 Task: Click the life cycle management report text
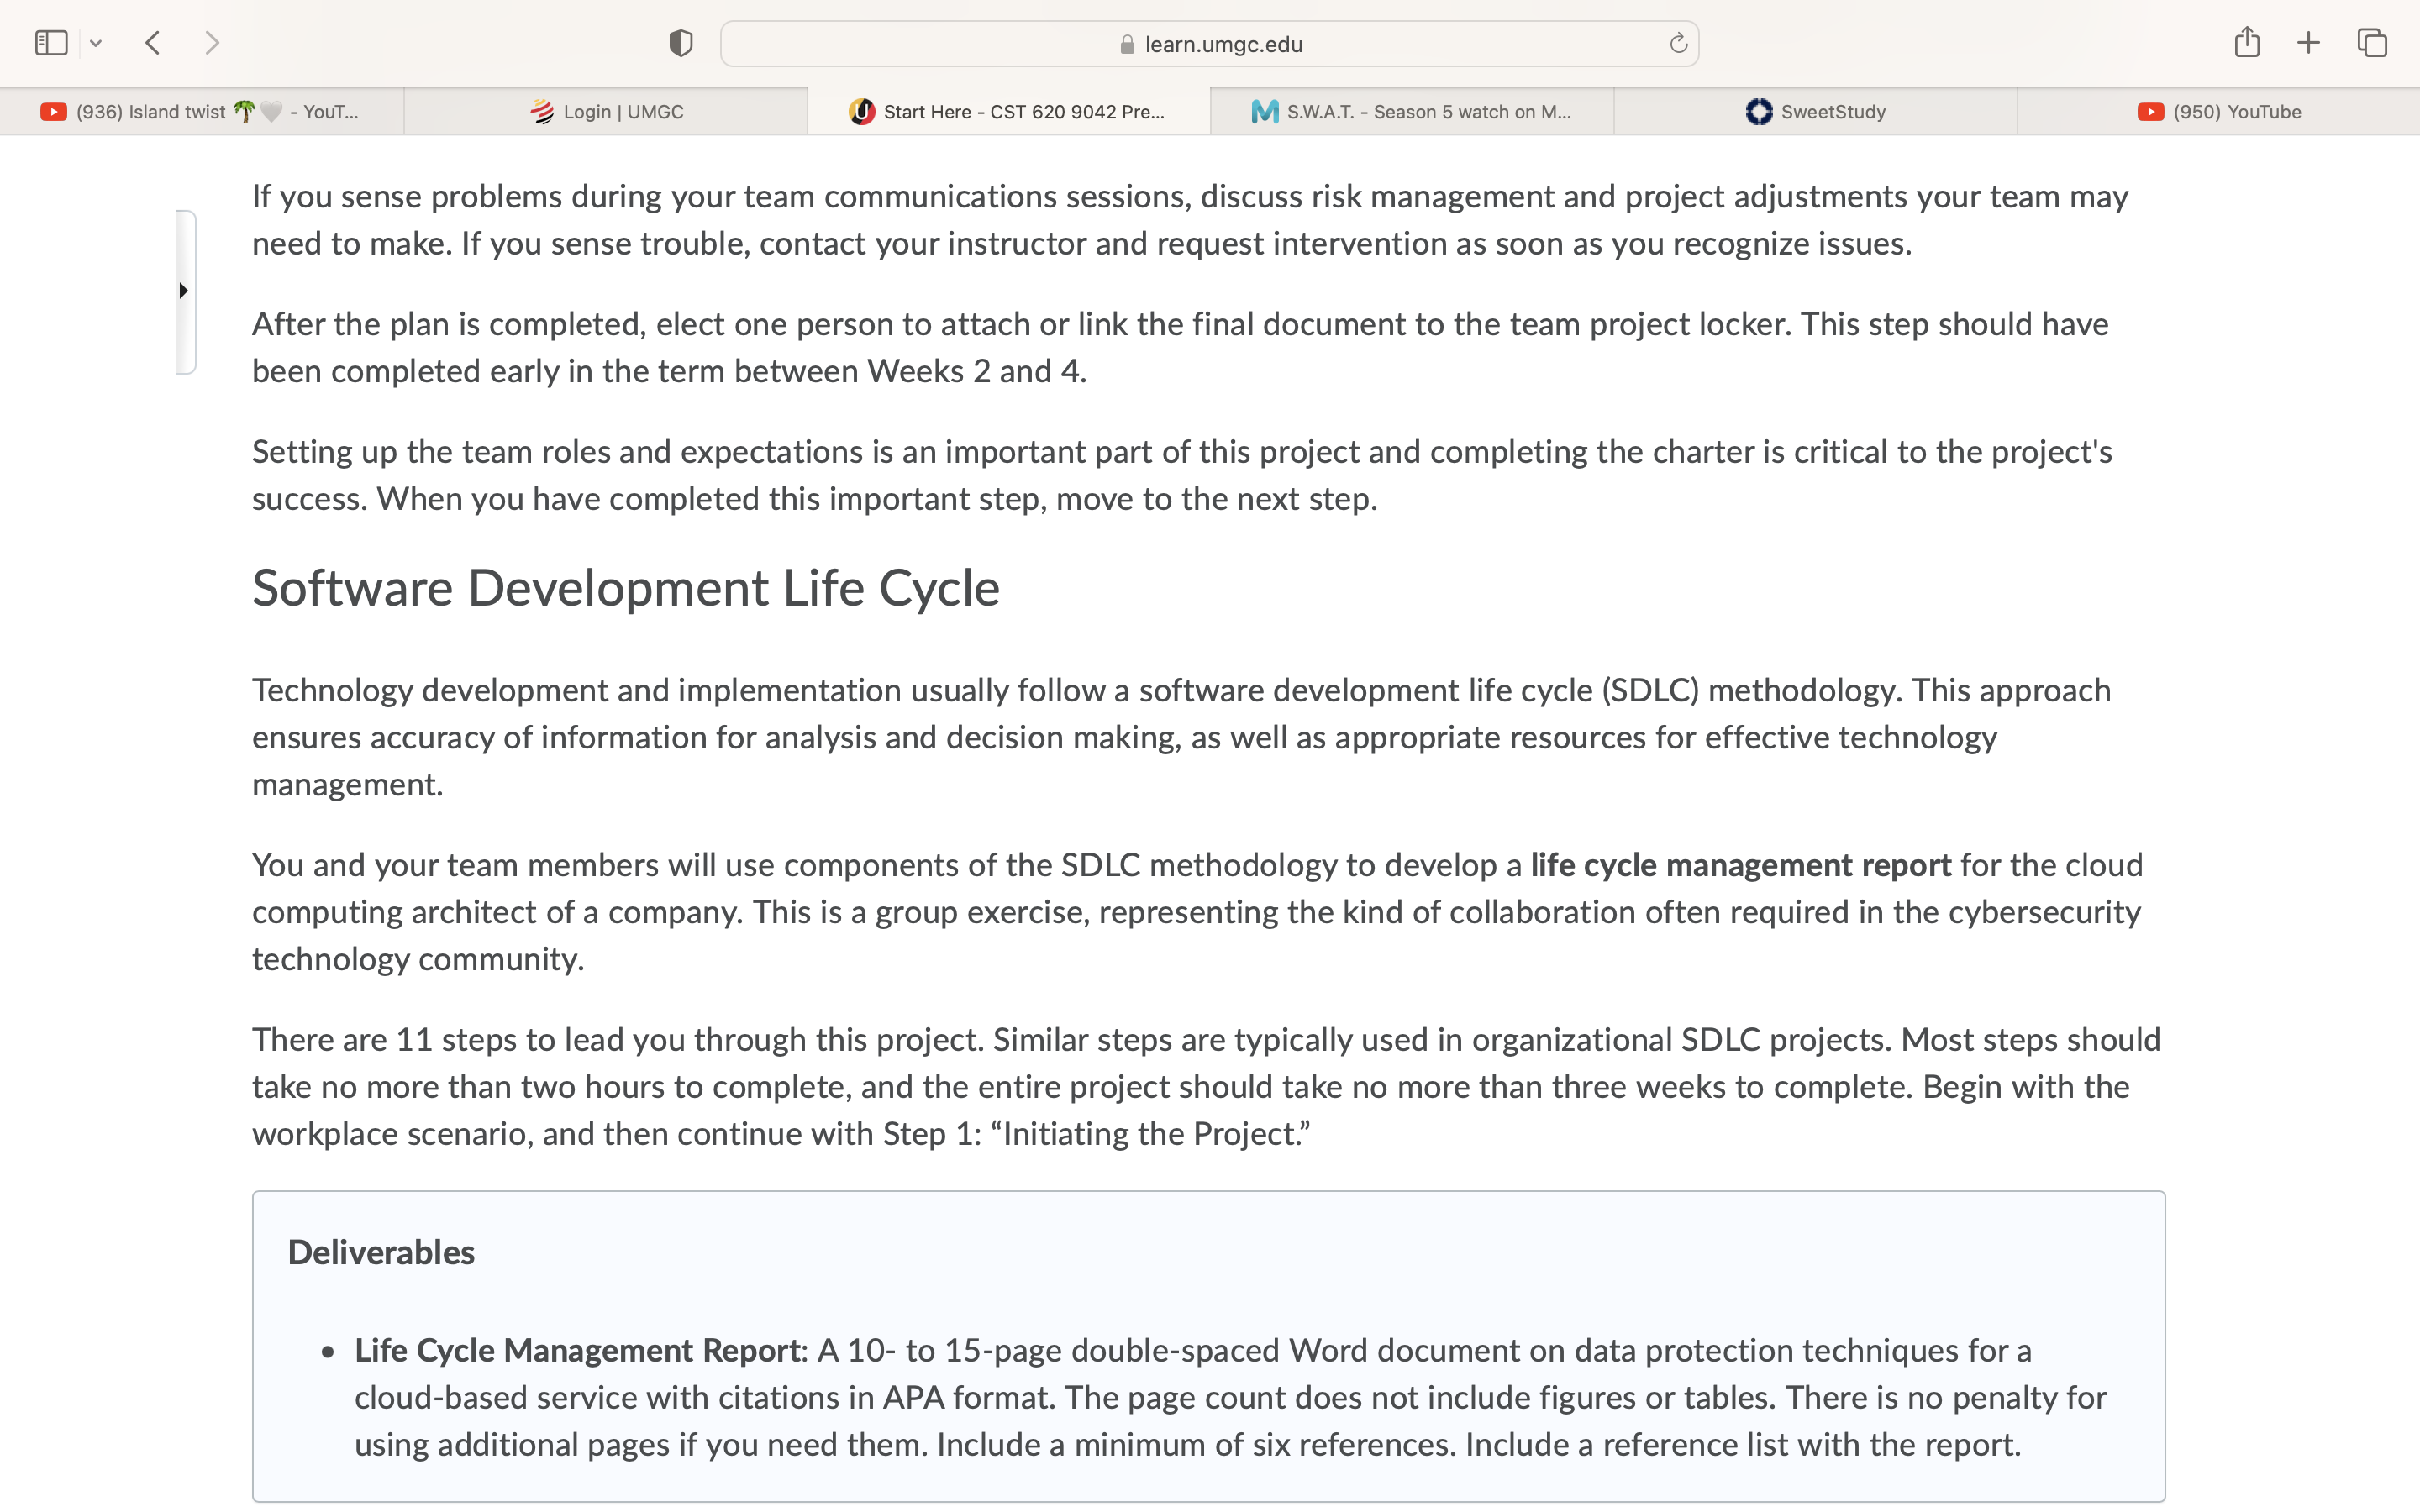(1740, 865)
